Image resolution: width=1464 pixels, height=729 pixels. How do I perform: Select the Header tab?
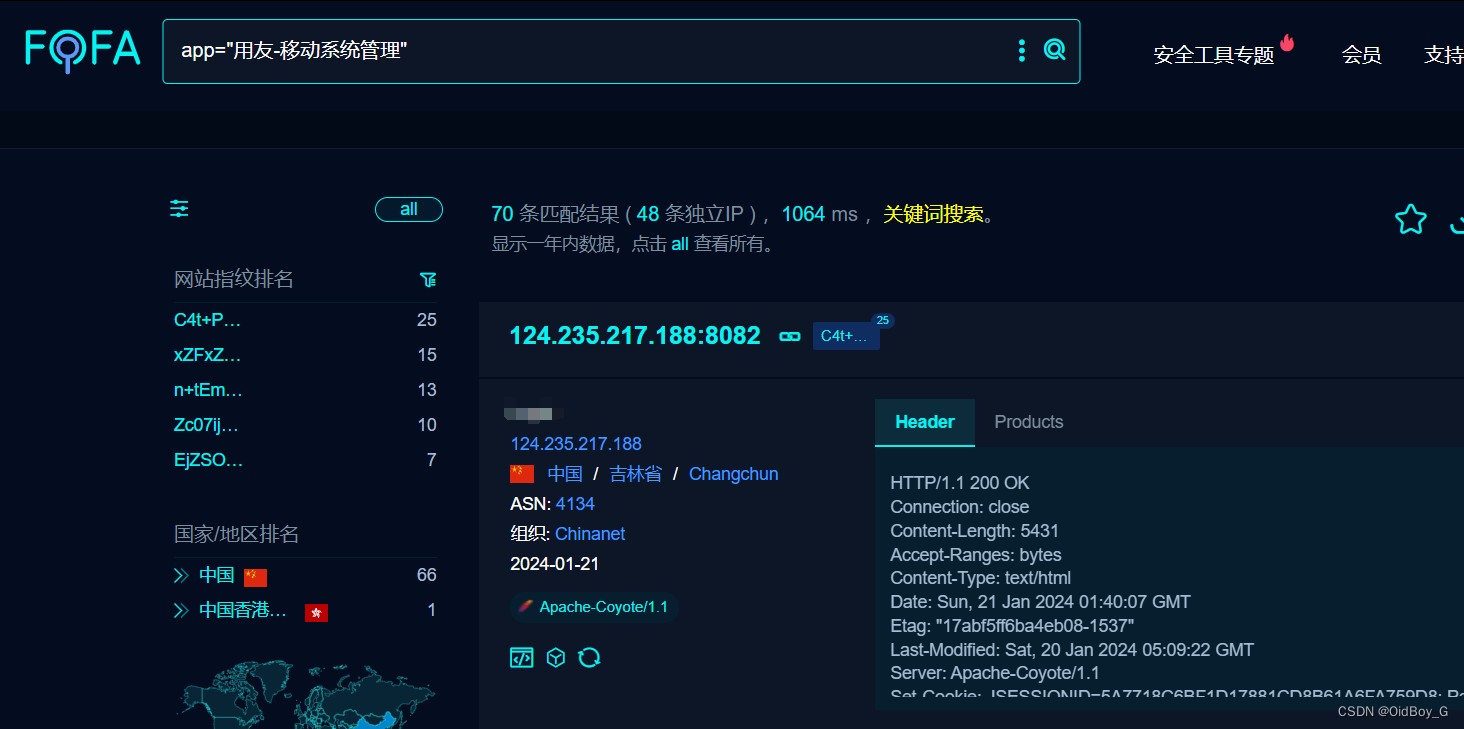click(924, 422)
